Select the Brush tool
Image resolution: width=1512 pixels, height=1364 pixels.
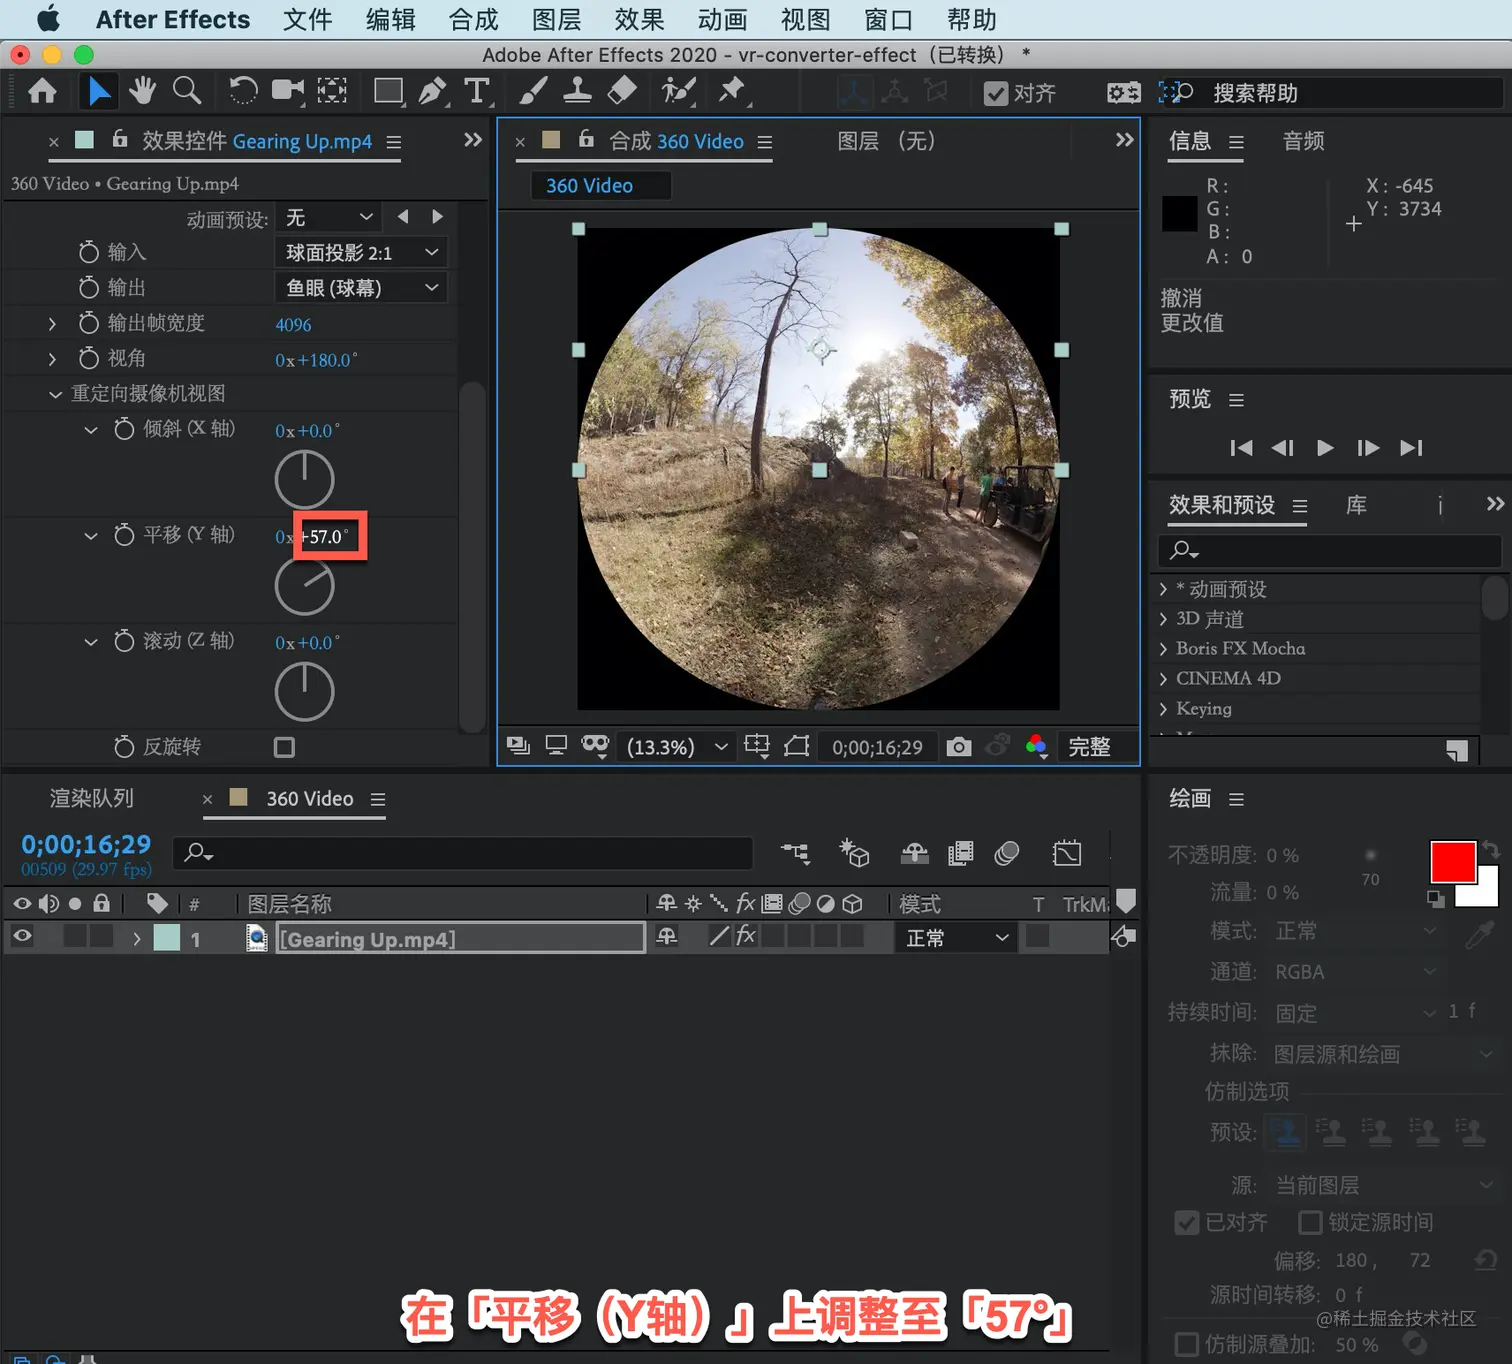pos(532,91)
